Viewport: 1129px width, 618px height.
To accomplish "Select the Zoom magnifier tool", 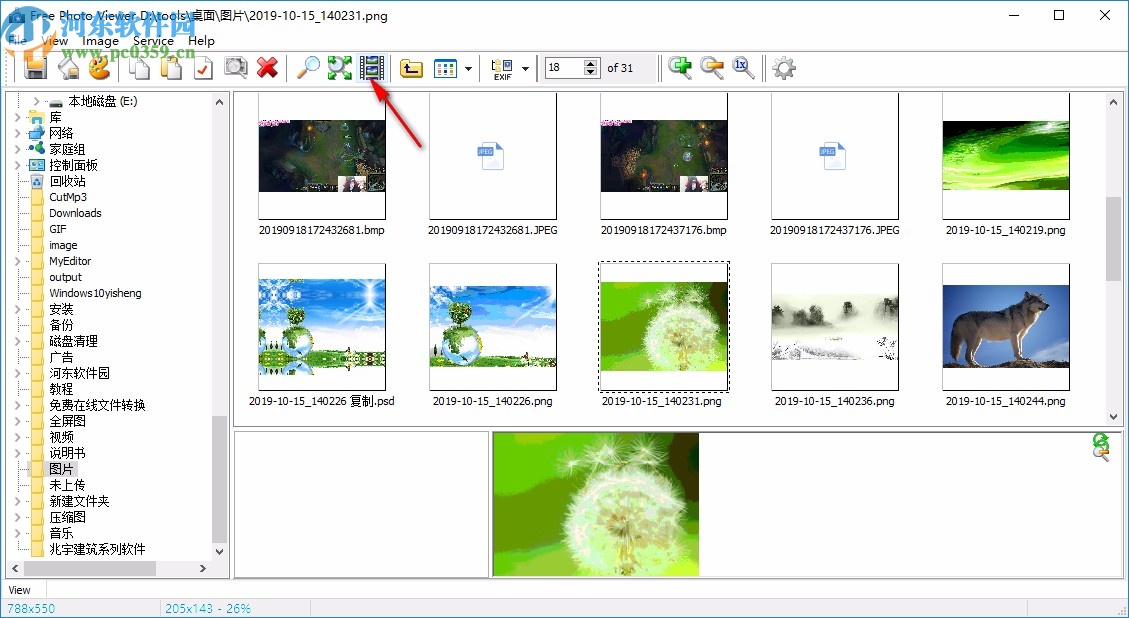I will (308, 67).
